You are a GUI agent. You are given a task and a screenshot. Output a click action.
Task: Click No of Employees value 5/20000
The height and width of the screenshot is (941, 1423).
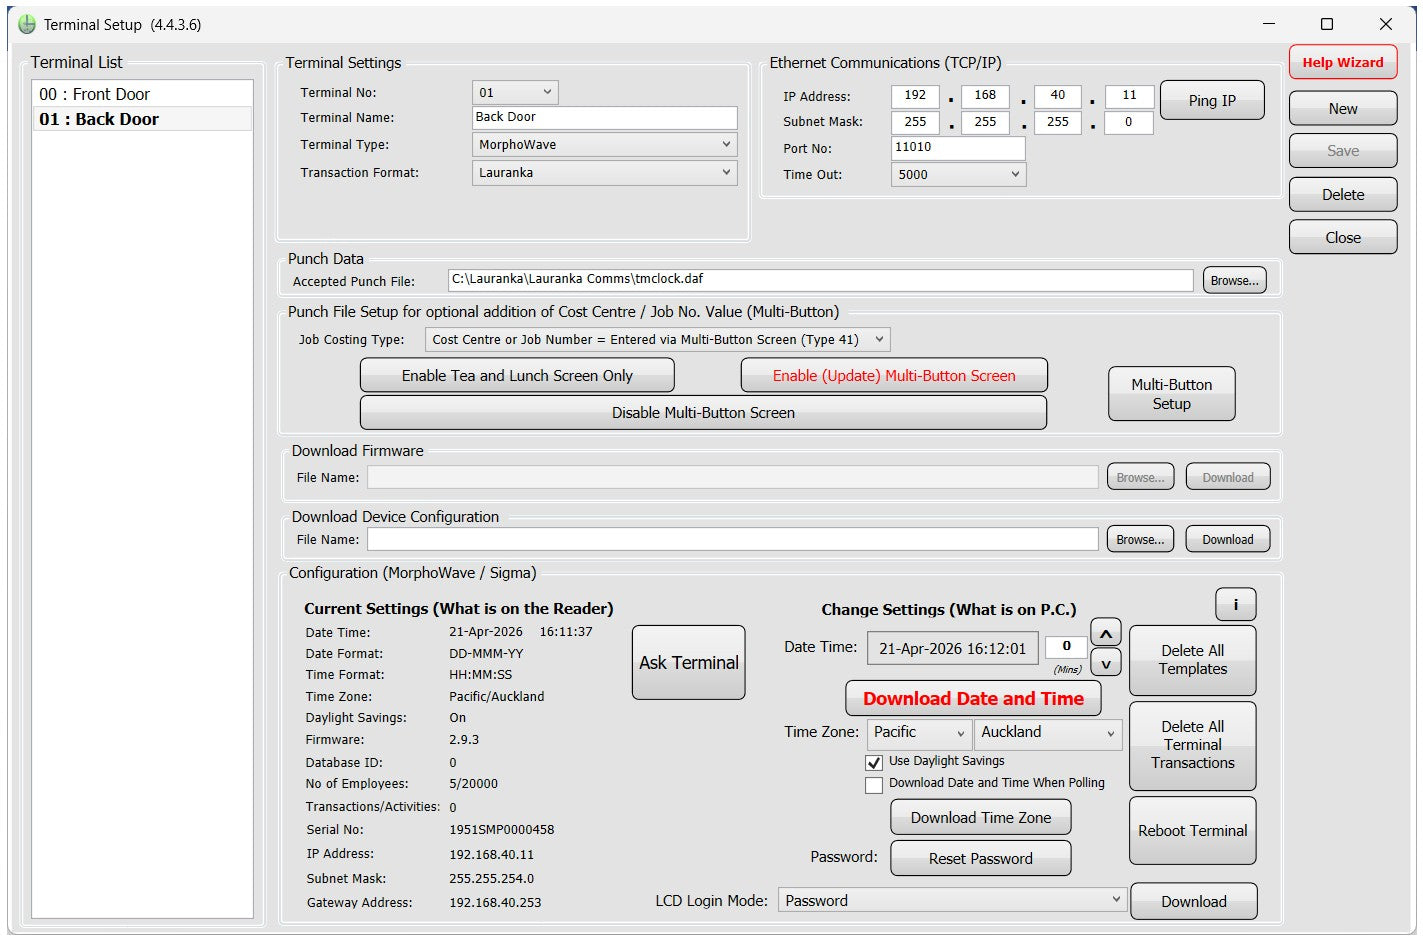pyautogui.click(x=473, y=784)
